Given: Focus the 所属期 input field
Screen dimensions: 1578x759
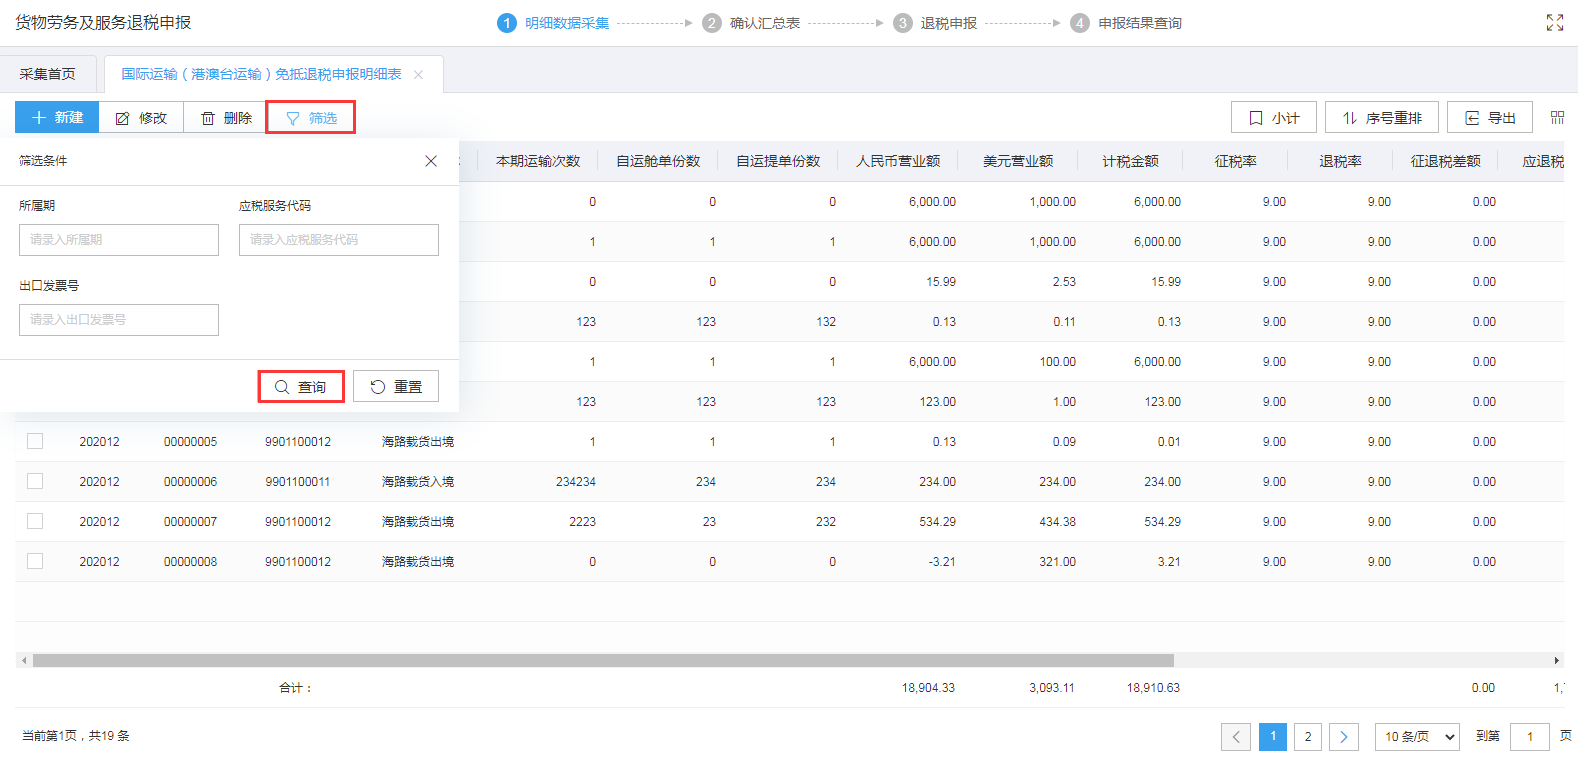Looking at the screenshot, I should 119,240.
